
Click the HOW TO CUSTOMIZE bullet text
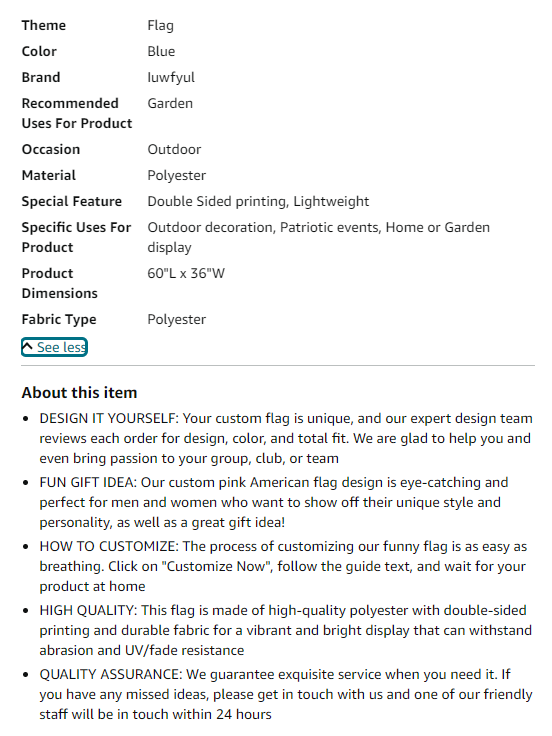point(283,566)
